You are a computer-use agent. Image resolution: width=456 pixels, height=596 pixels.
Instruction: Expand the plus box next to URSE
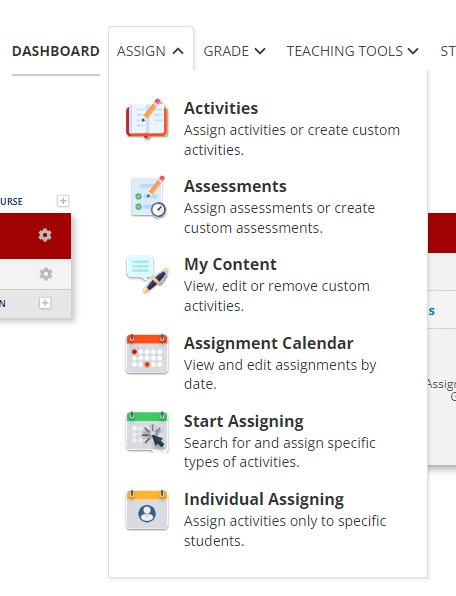click(63, 201)
